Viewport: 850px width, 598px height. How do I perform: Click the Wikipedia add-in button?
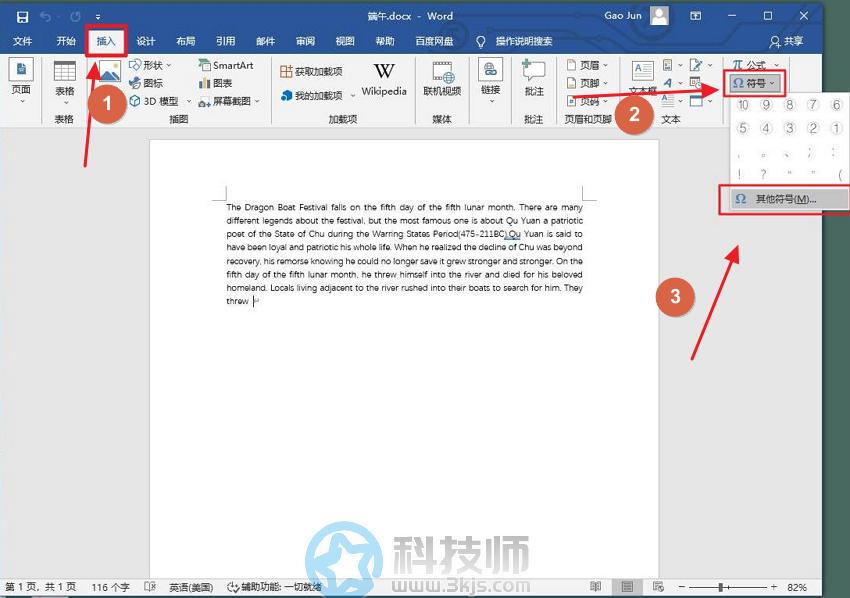pos(384,80)
